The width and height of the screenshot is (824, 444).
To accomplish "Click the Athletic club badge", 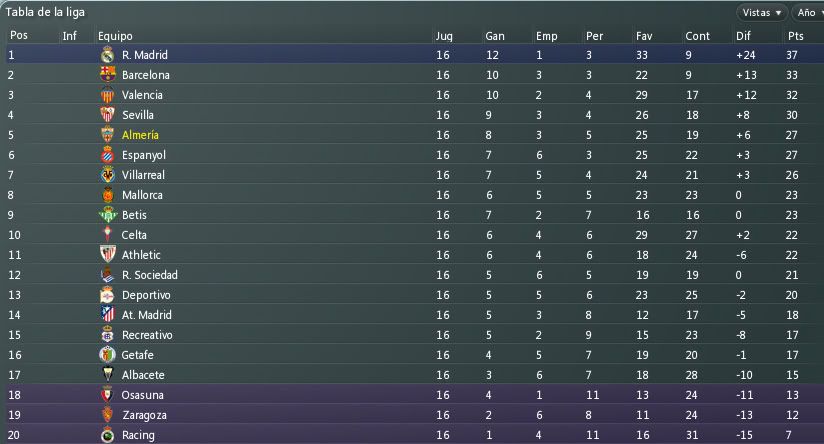I will click(x=108, y=254).
